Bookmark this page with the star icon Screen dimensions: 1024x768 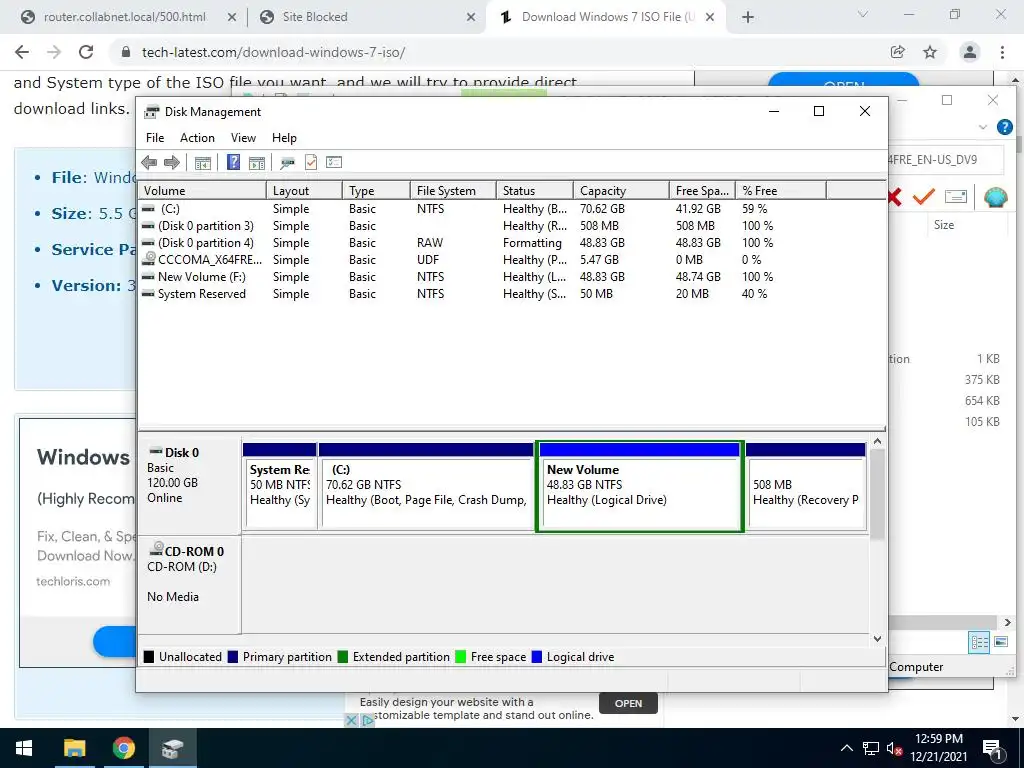930,52
